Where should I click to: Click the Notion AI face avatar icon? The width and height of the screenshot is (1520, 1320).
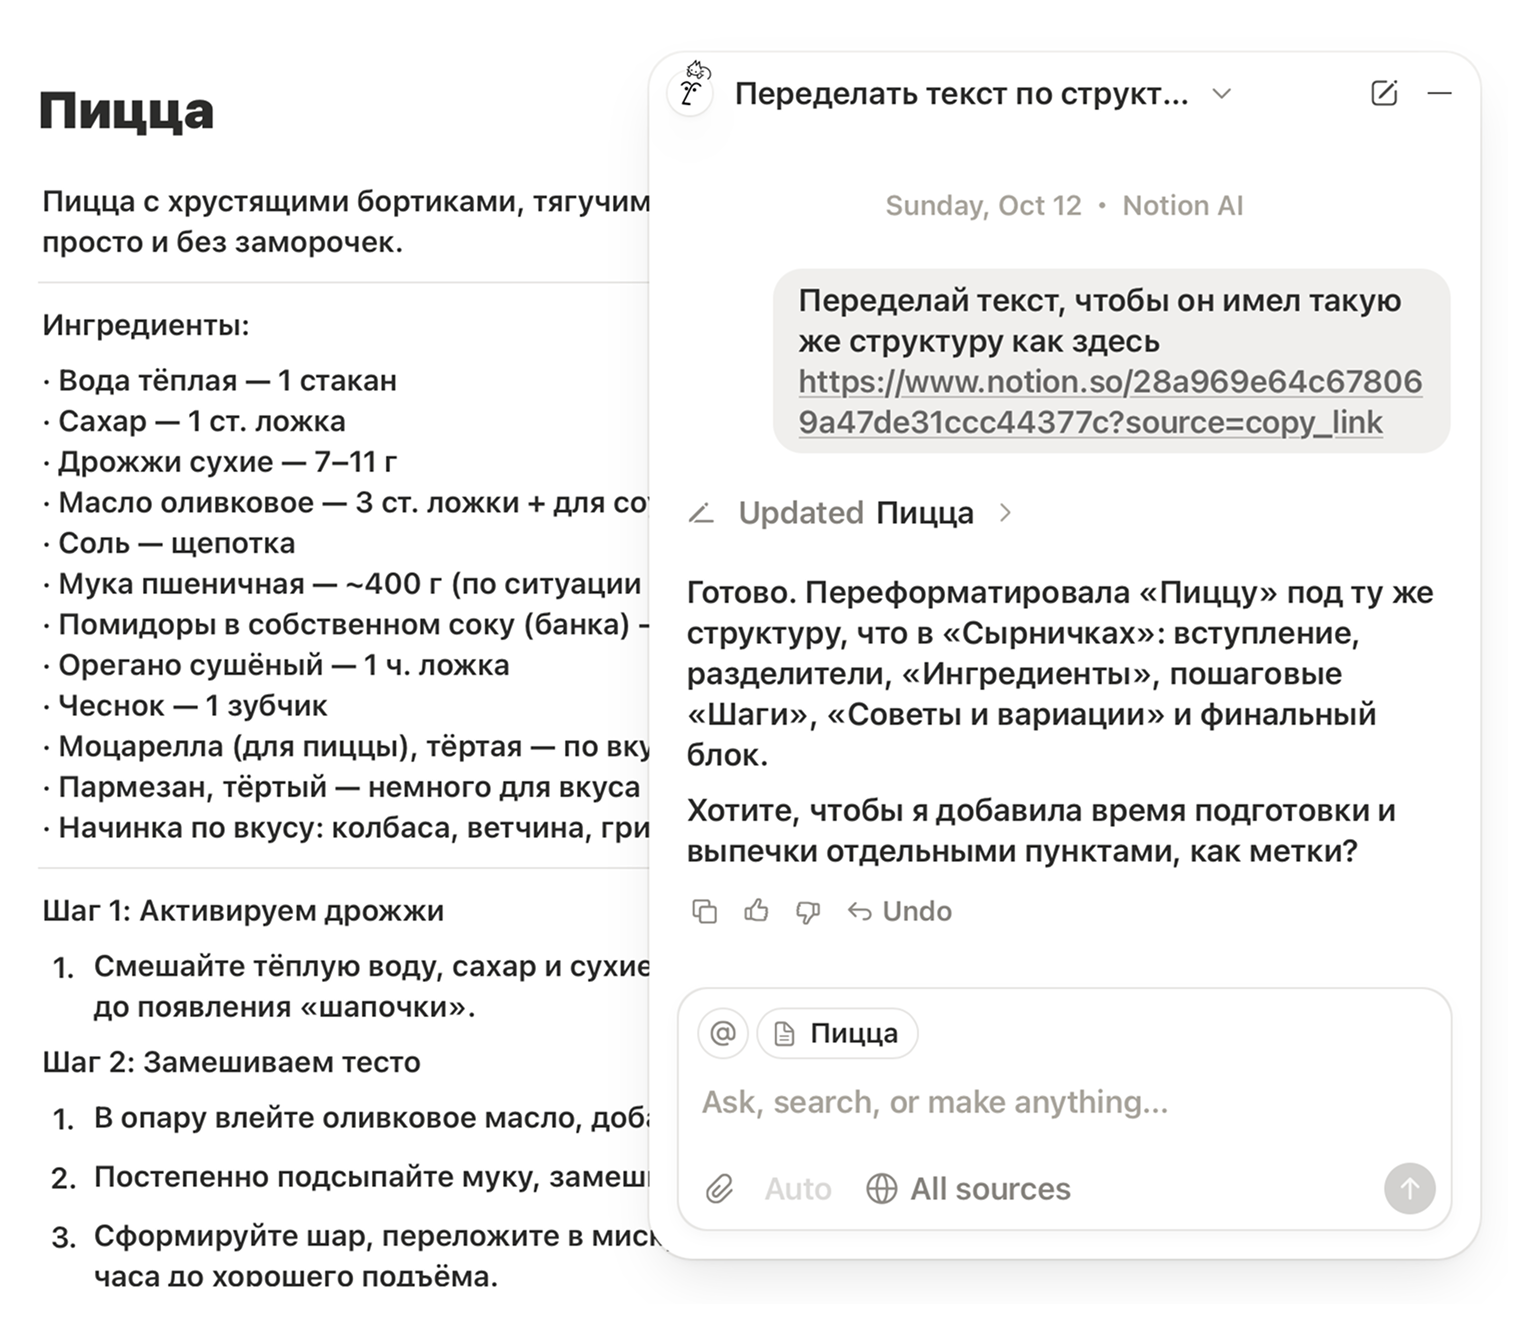point(691,93)
